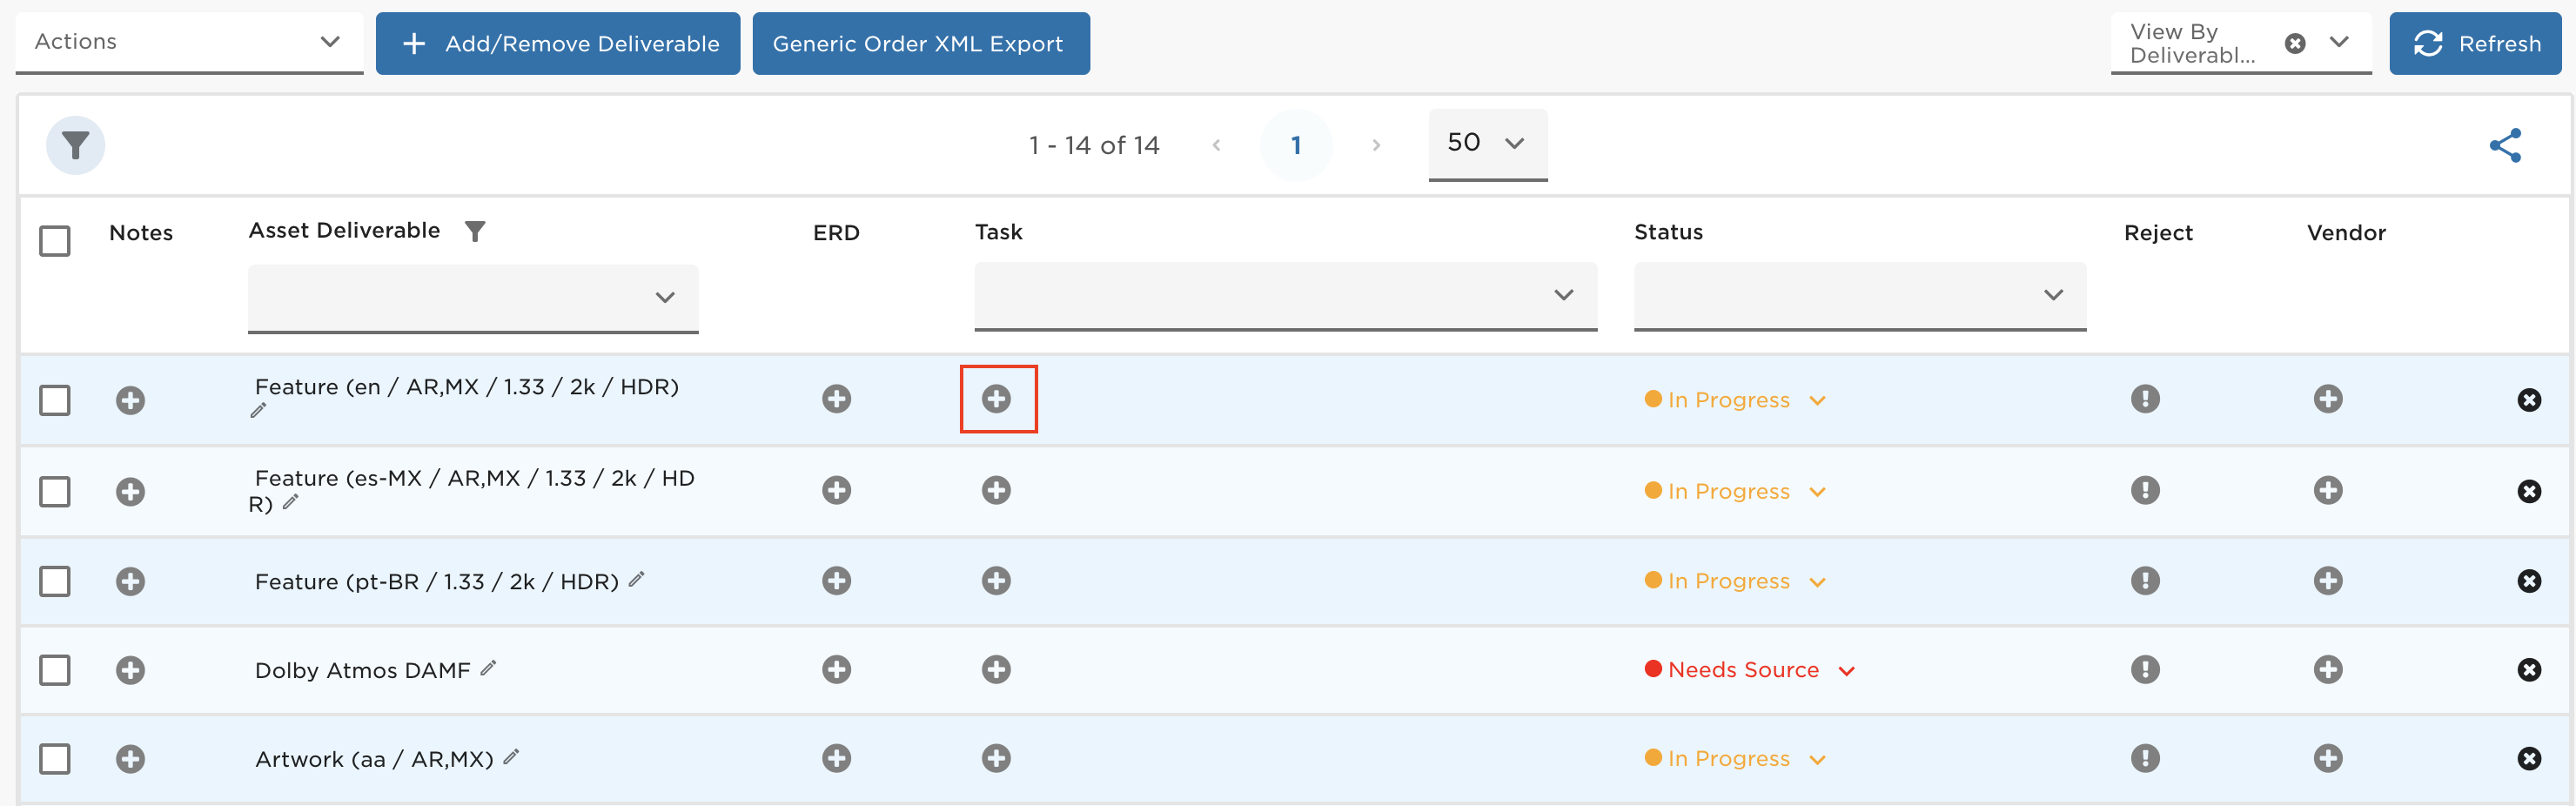The width and height of the screenshot is (2576, 806).
Task: Add task for Dolby Atmos DAMF row
Action: (x=996, y=669)
